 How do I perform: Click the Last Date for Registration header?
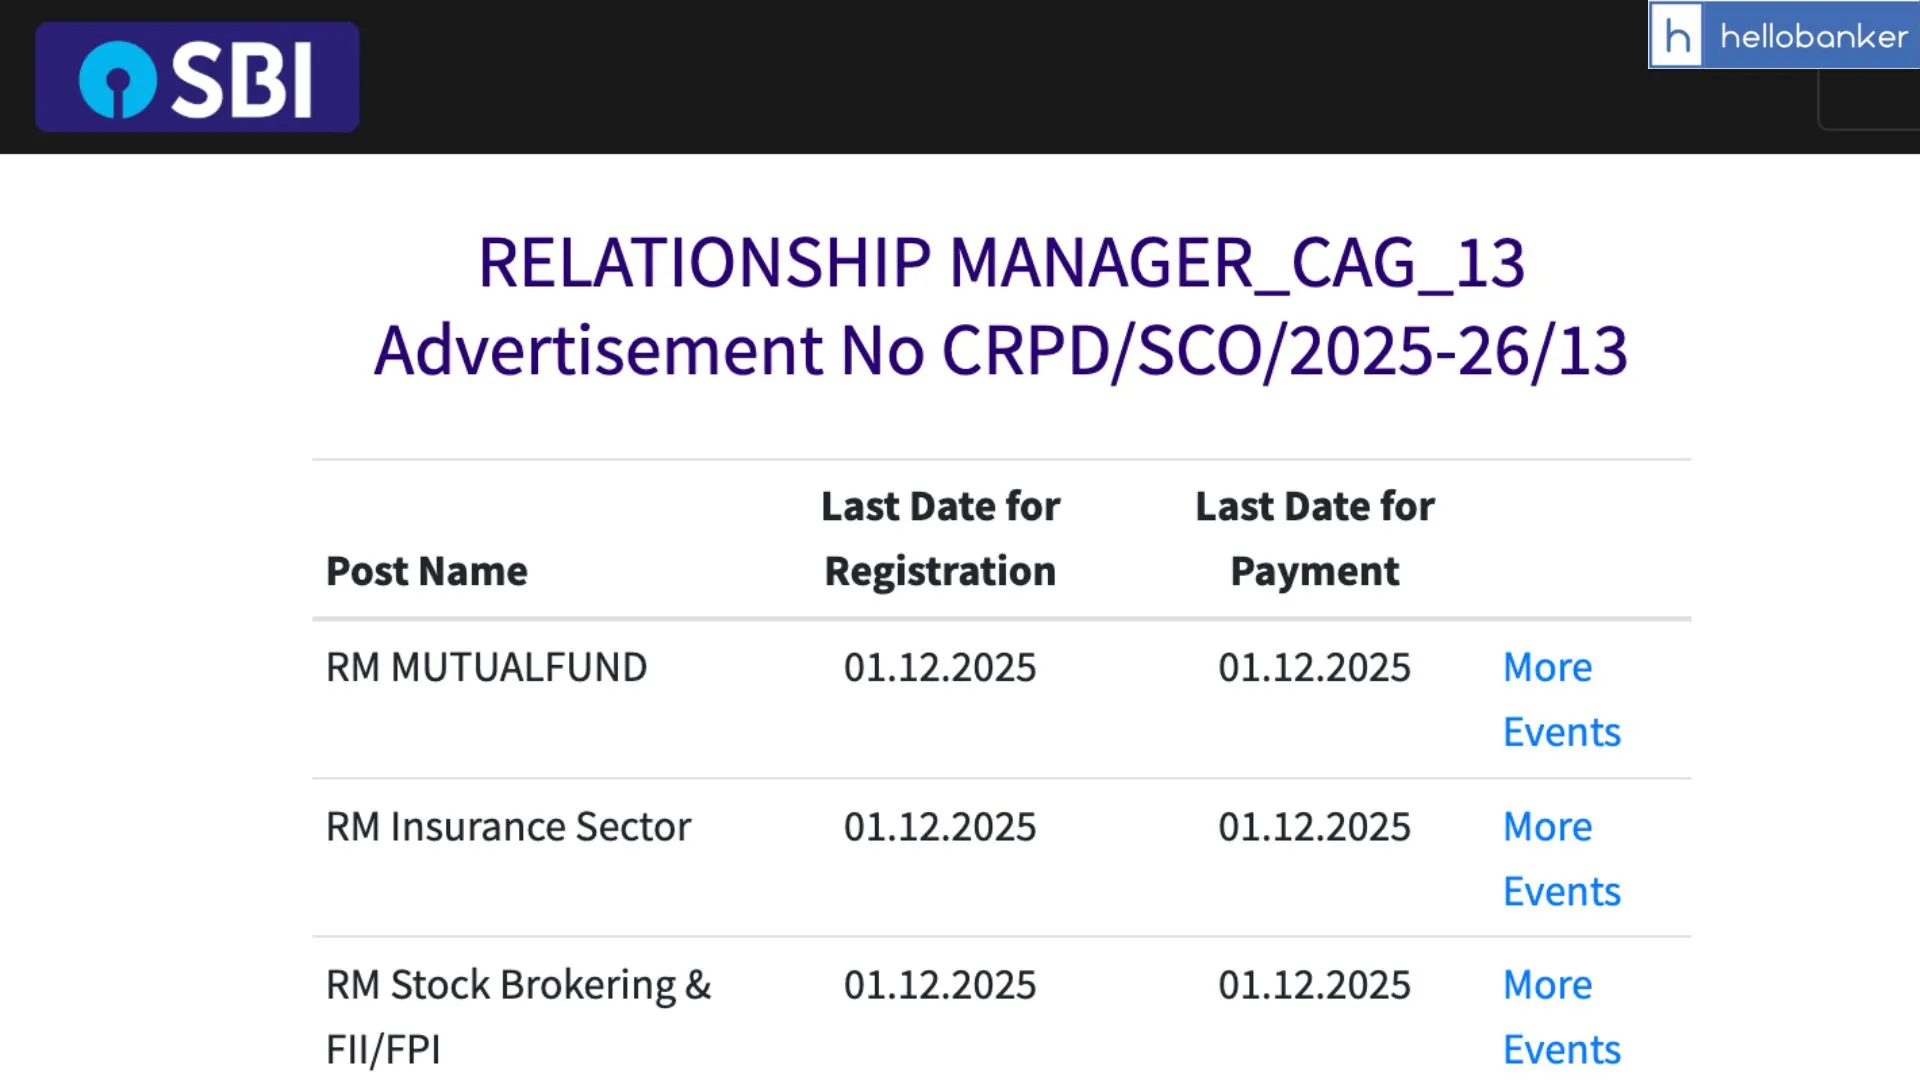pos(940,537)
